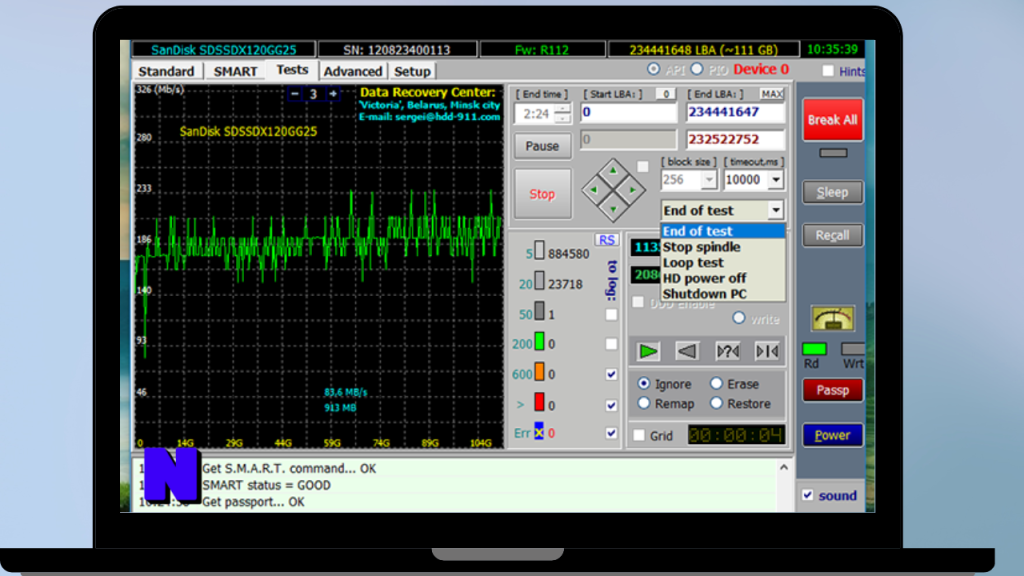Click the green 200 ms block swatch

point(539,341)
